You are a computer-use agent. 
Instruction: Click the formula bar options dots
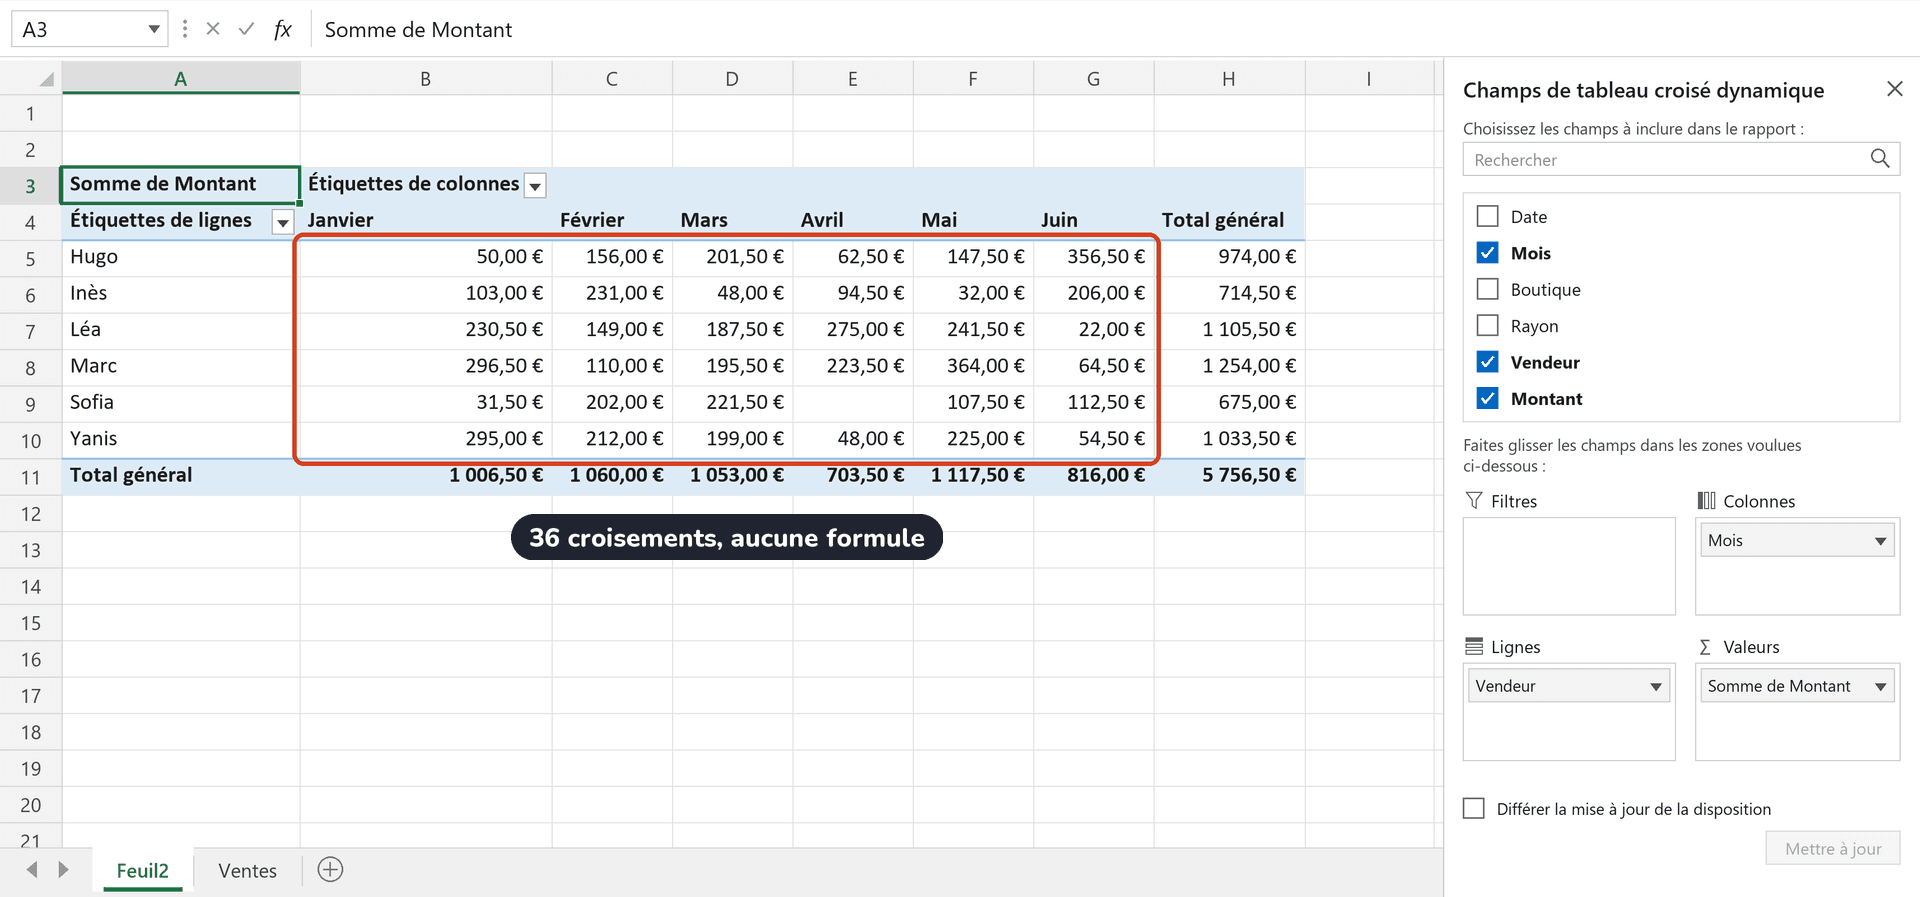tap(185, 29)
